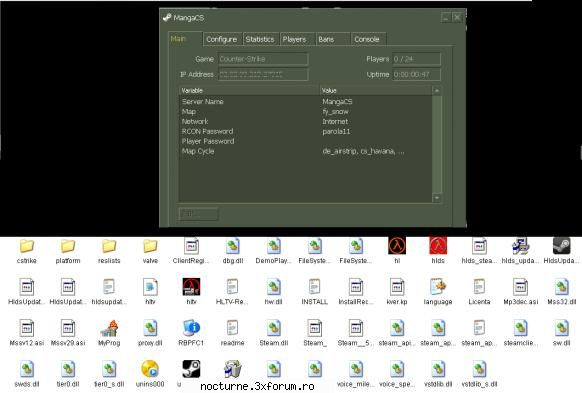Select the tier0_s.dll file icon

click(109, 369)
